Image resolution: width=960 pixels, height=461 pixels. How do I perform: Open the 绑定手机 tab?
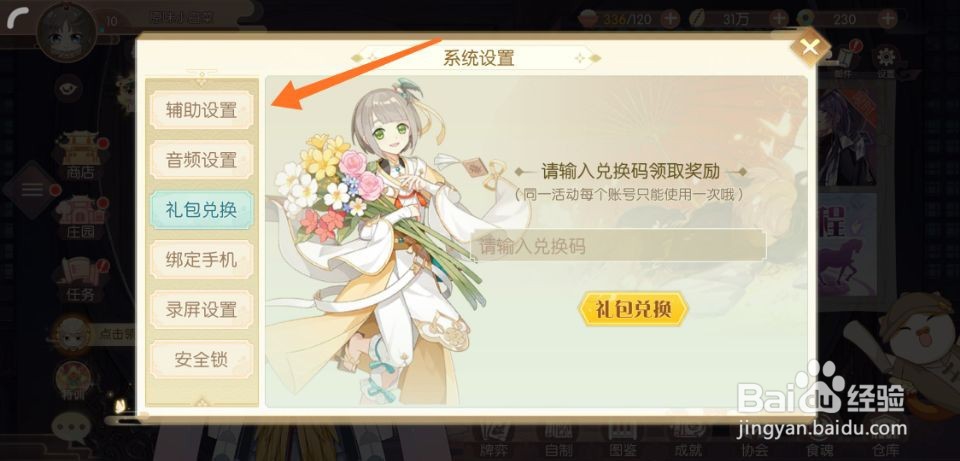tap(201, 260)
